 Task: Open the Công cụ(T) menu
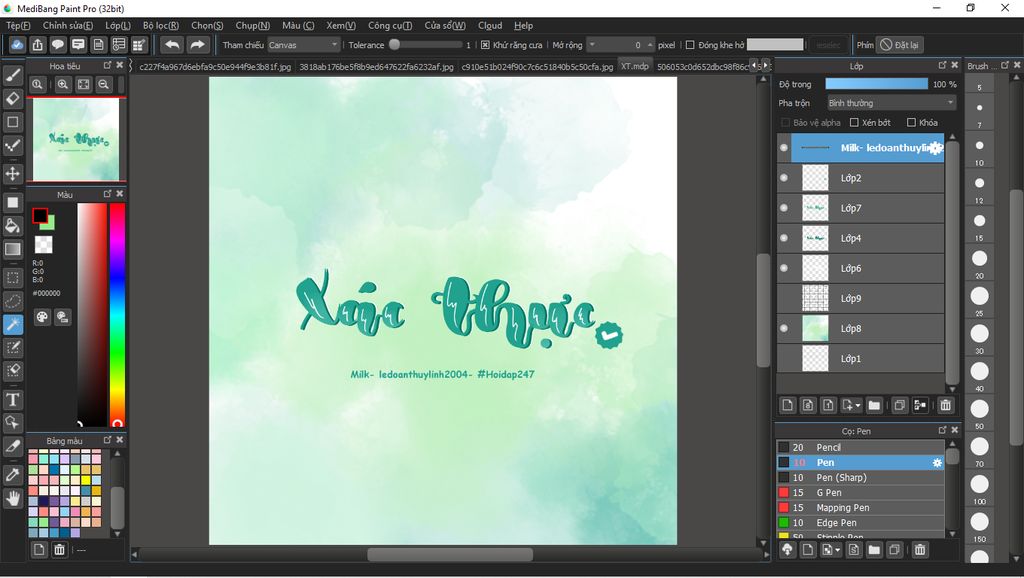(x=390, y=25)
